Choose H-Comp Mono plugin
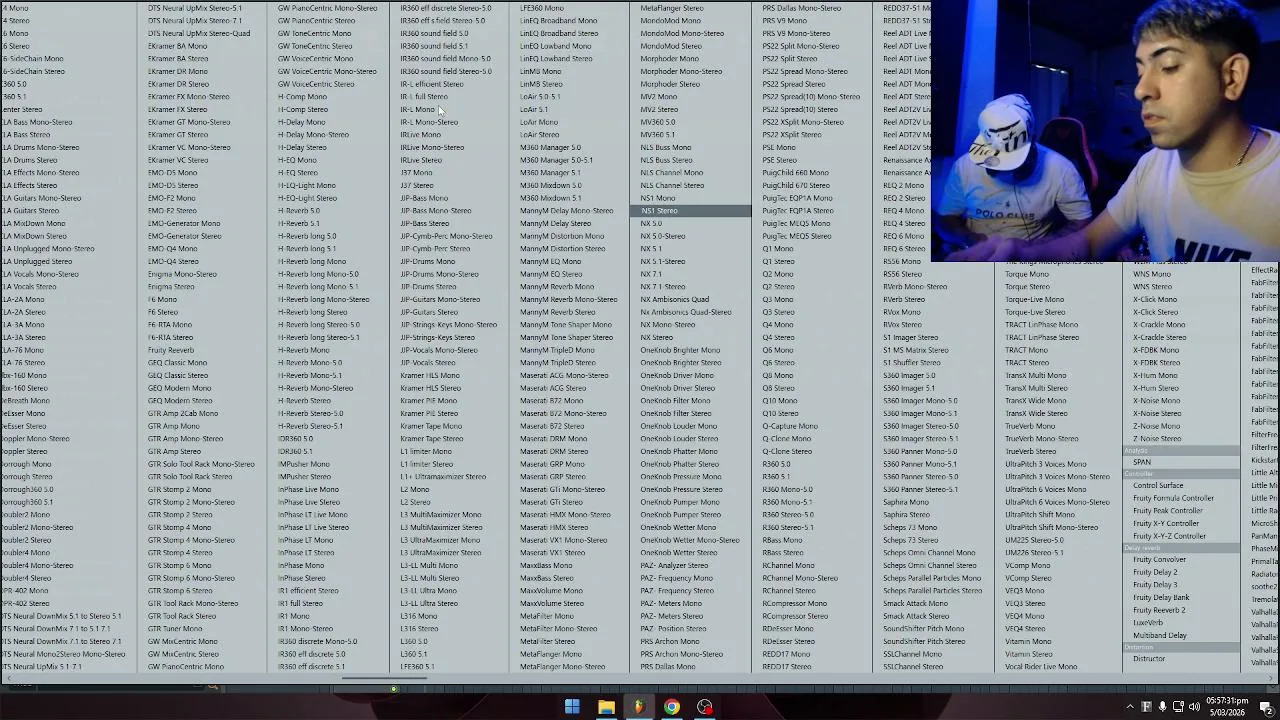Viewport: 1280px width, 720px height. point(302,97)
